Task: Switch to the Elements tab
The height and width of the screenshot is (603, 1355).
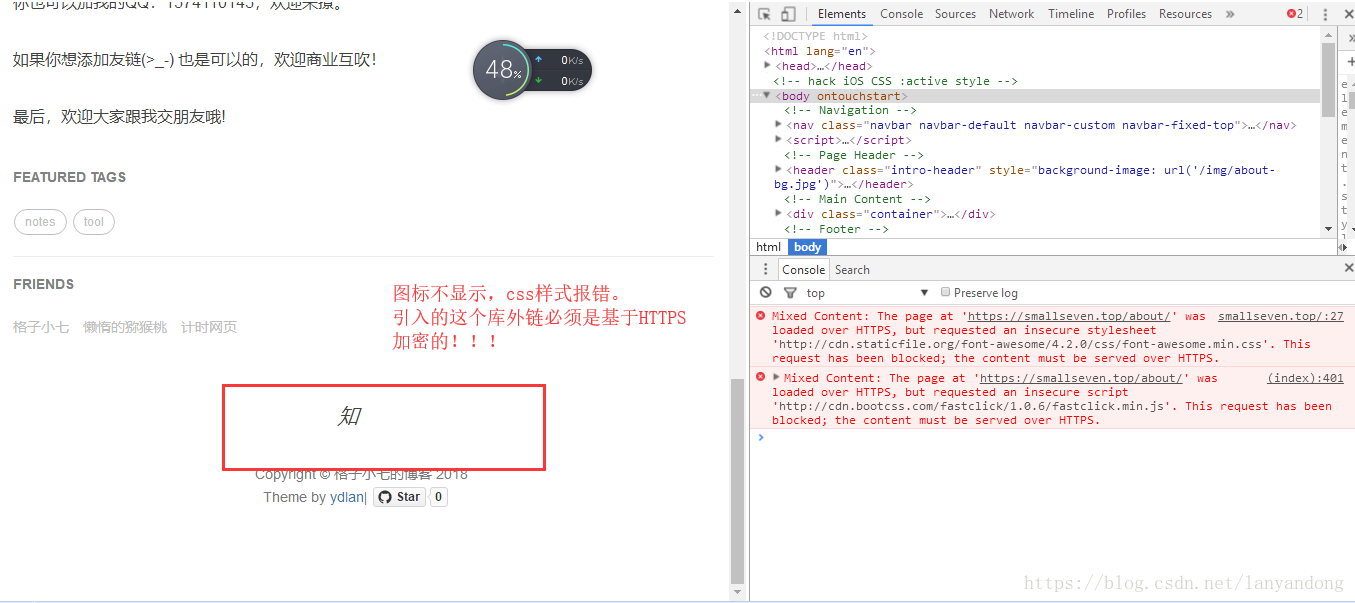Action: point(842,14)
